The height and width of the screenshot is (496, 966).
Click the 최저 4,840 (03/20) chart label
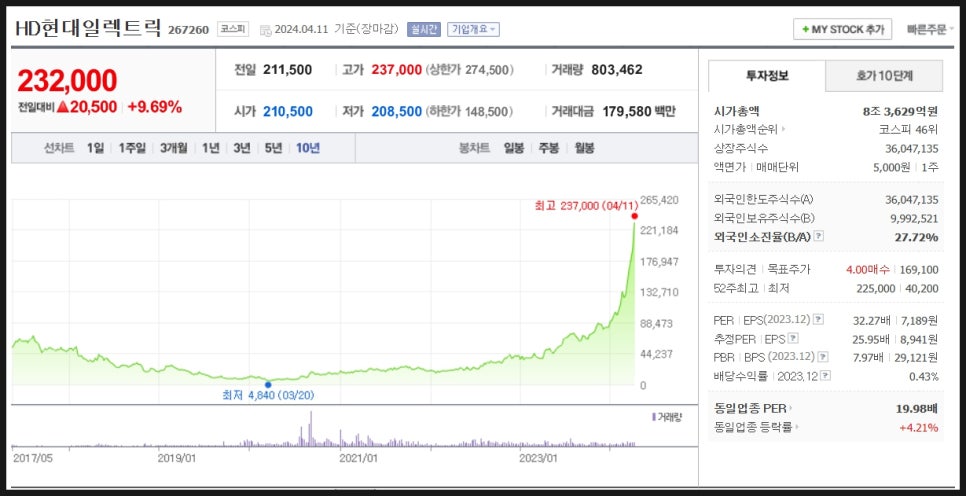click(268, 396)
